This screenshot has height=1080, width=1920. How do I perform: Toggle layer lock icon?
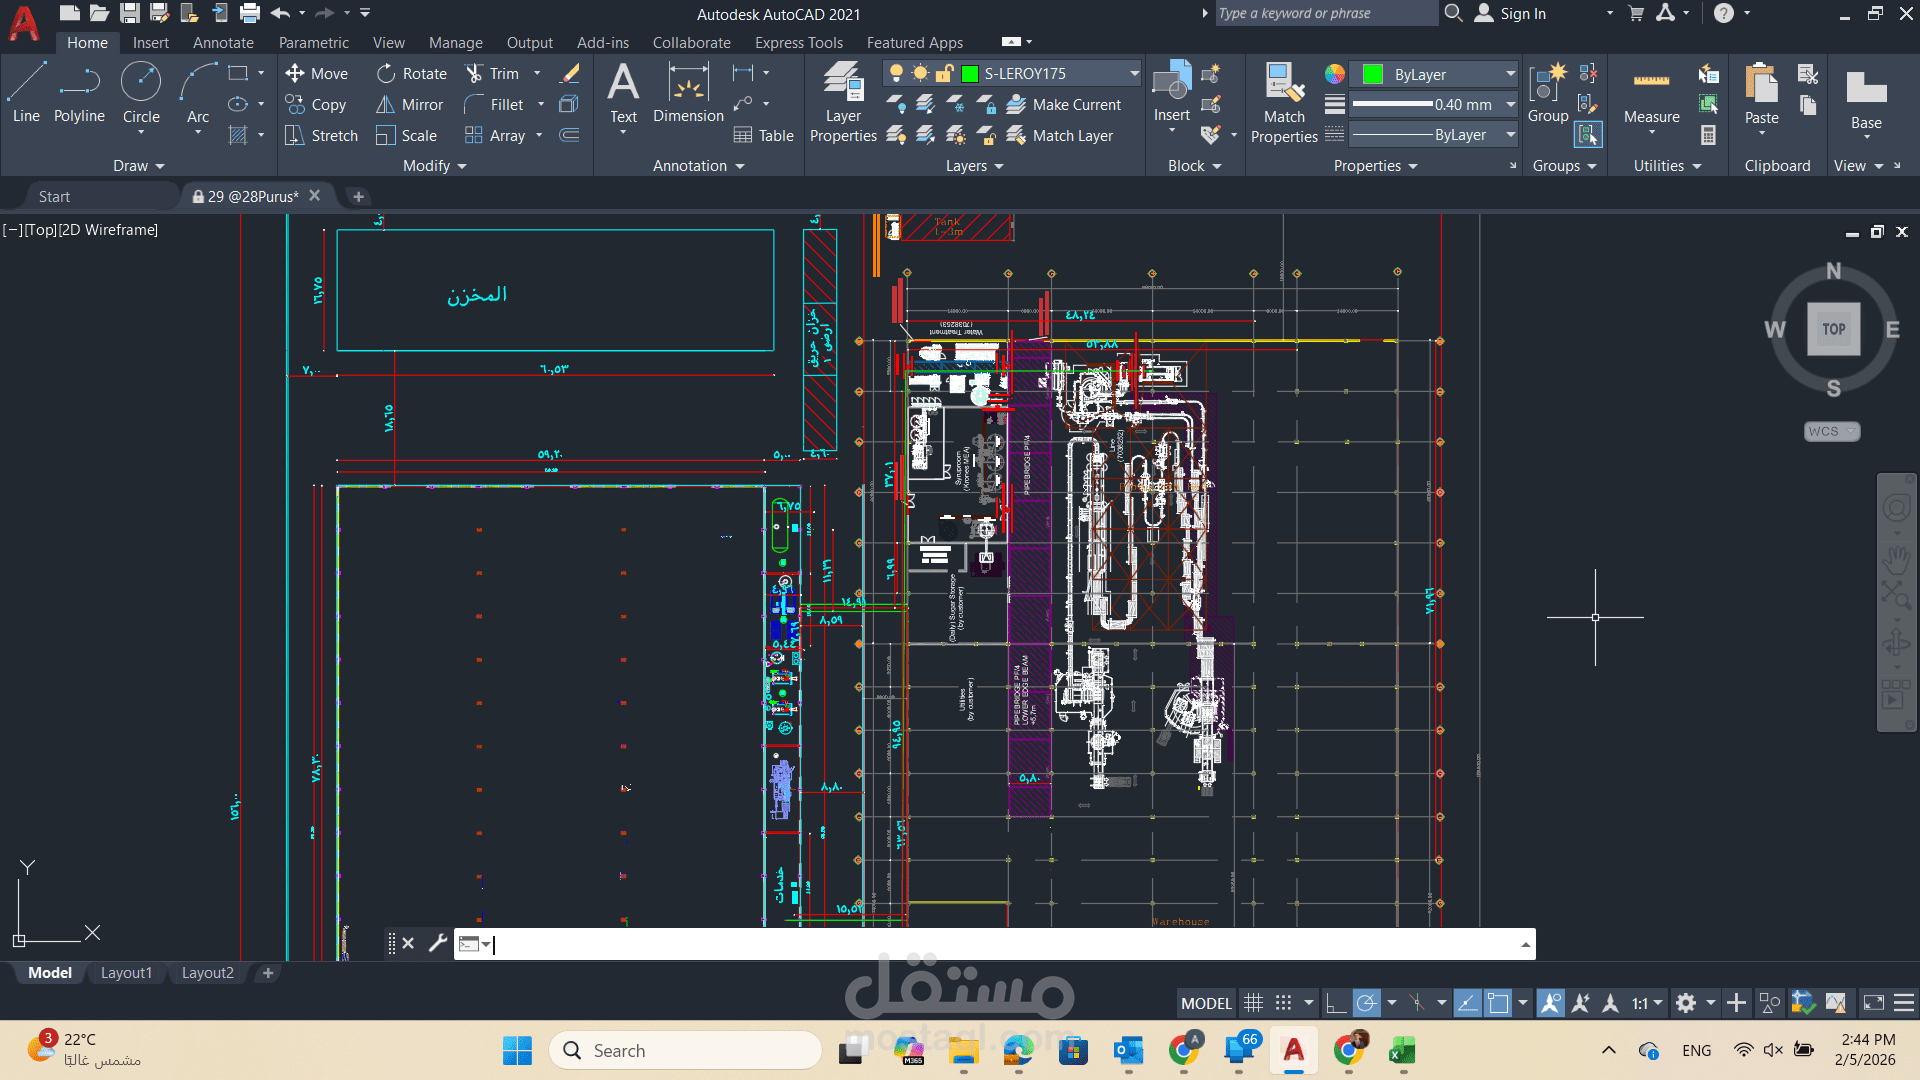click(x=944, y=73)
